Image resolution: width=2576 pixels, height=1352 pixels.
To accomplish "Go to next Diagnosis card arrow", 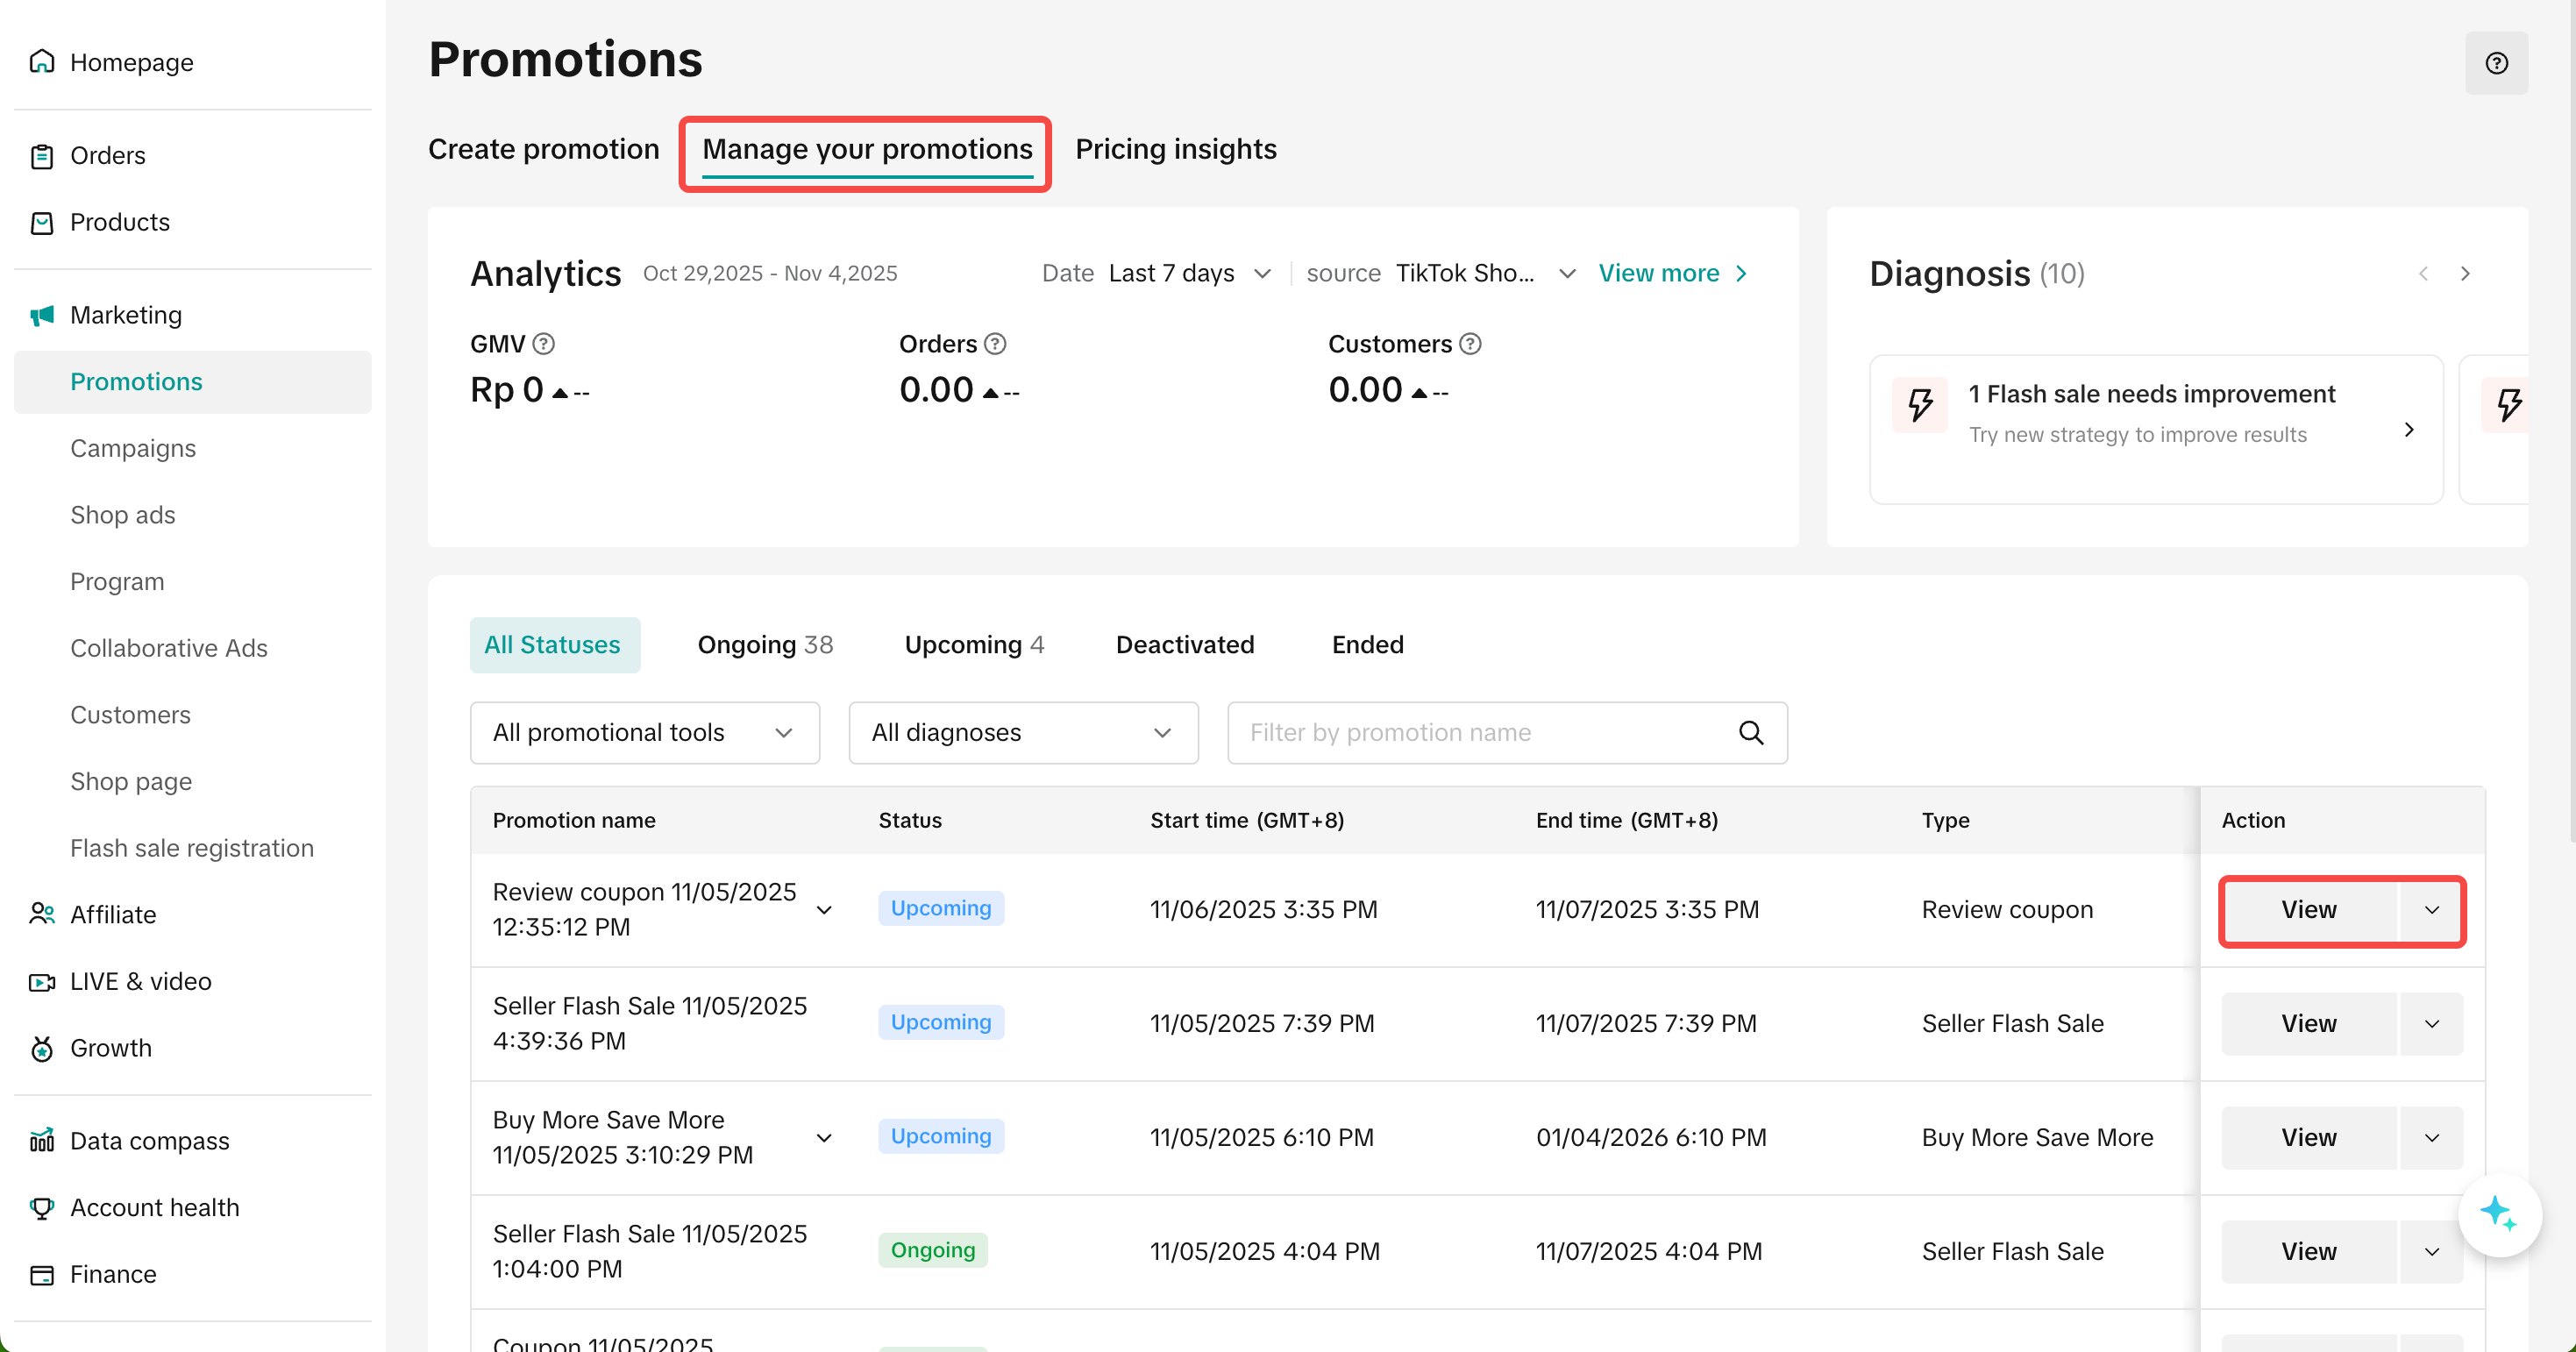I will pyautogui.click(x=2465, y=274).
